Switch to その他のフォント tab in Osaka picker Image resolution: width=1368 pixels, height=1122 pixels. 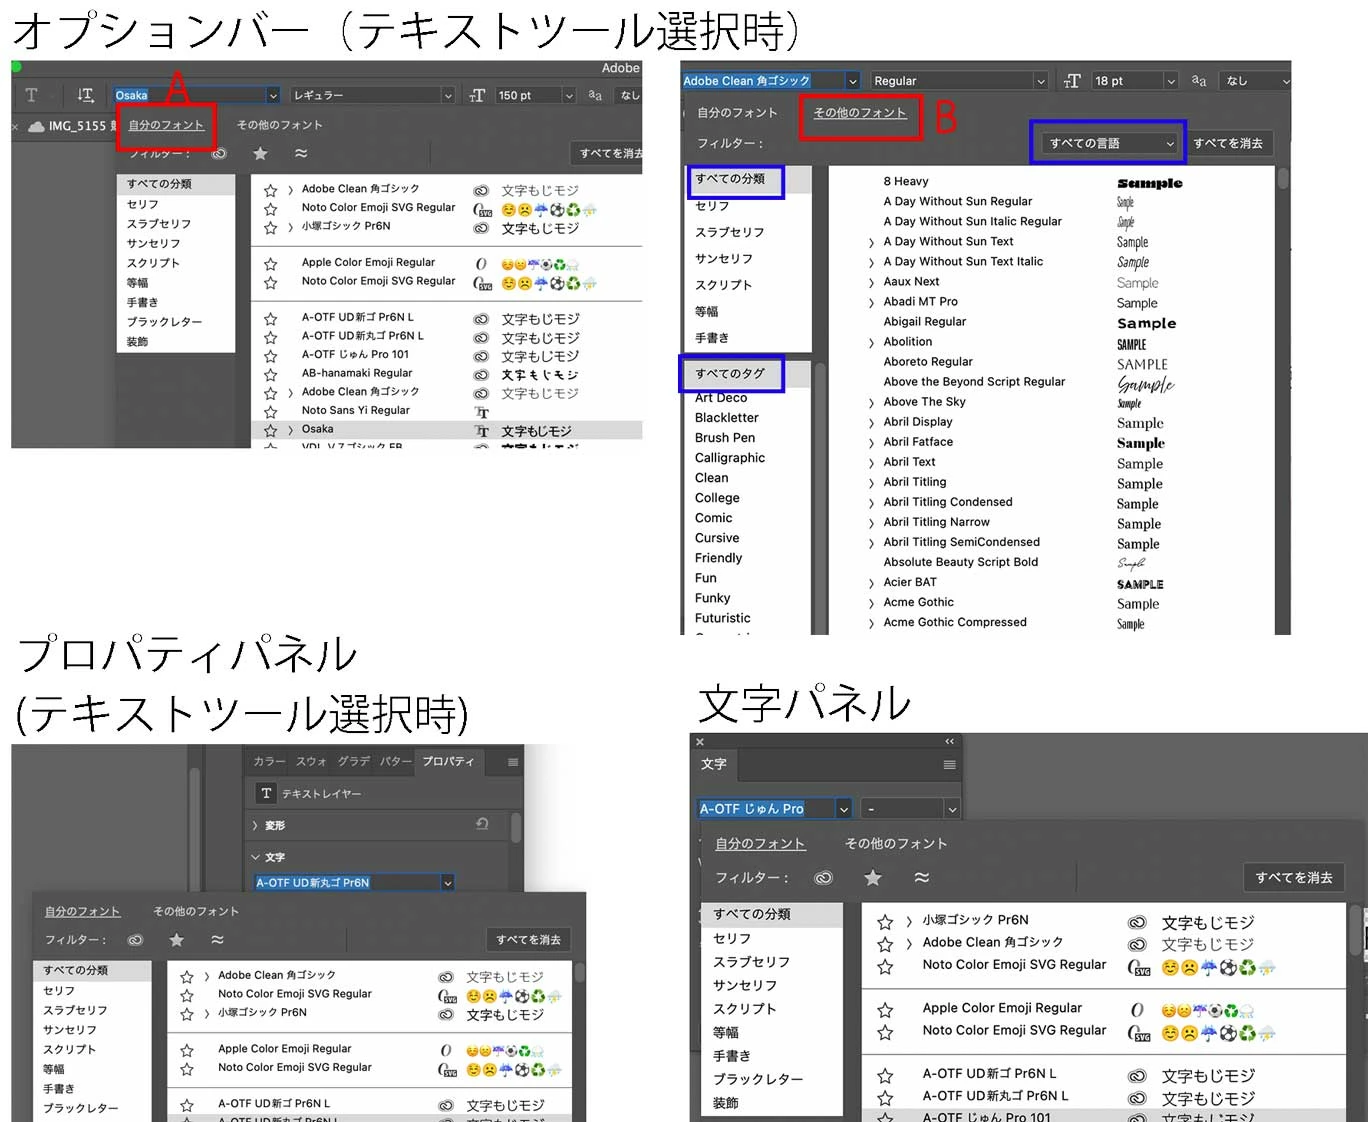point(280,125)
